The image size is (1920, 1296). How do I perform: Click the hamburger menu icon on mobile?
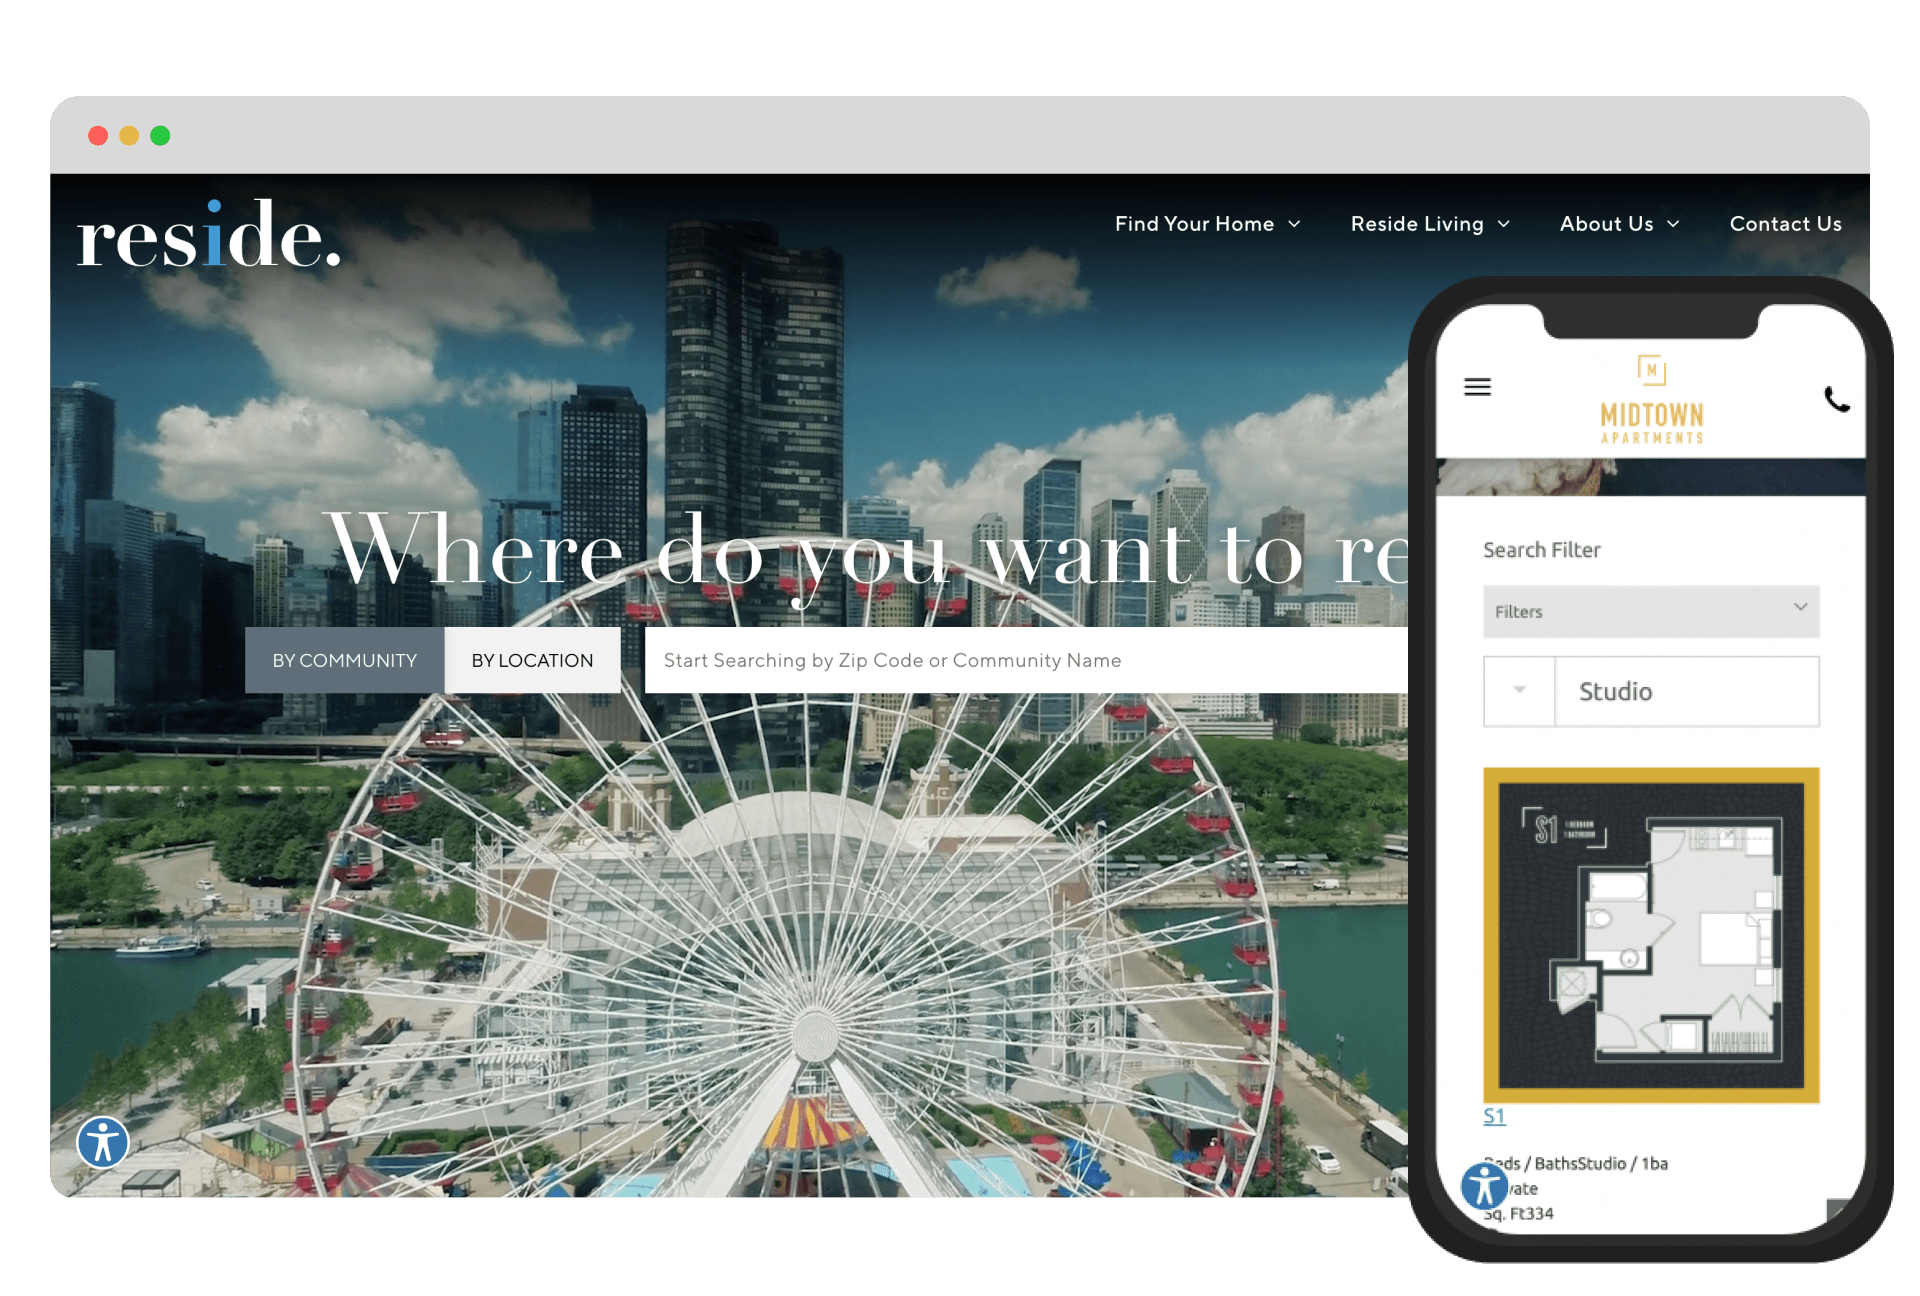1478,385
